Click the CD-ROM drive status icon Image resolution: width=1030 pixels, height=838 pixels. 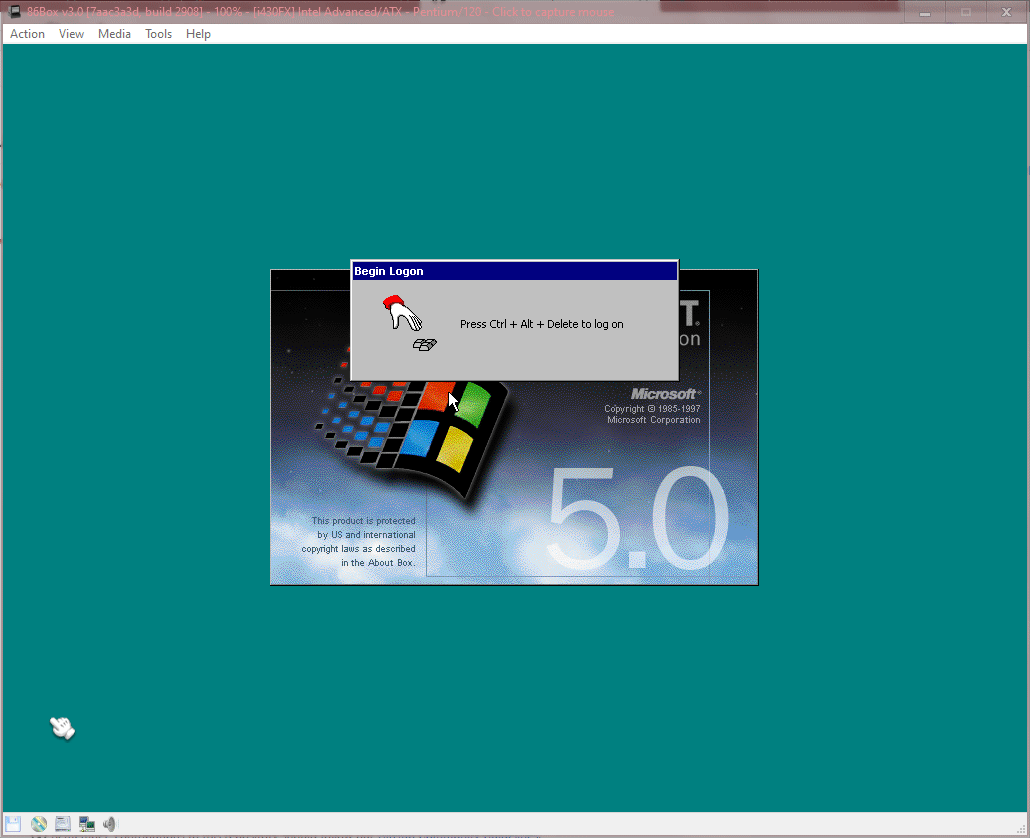pos(38,823)
